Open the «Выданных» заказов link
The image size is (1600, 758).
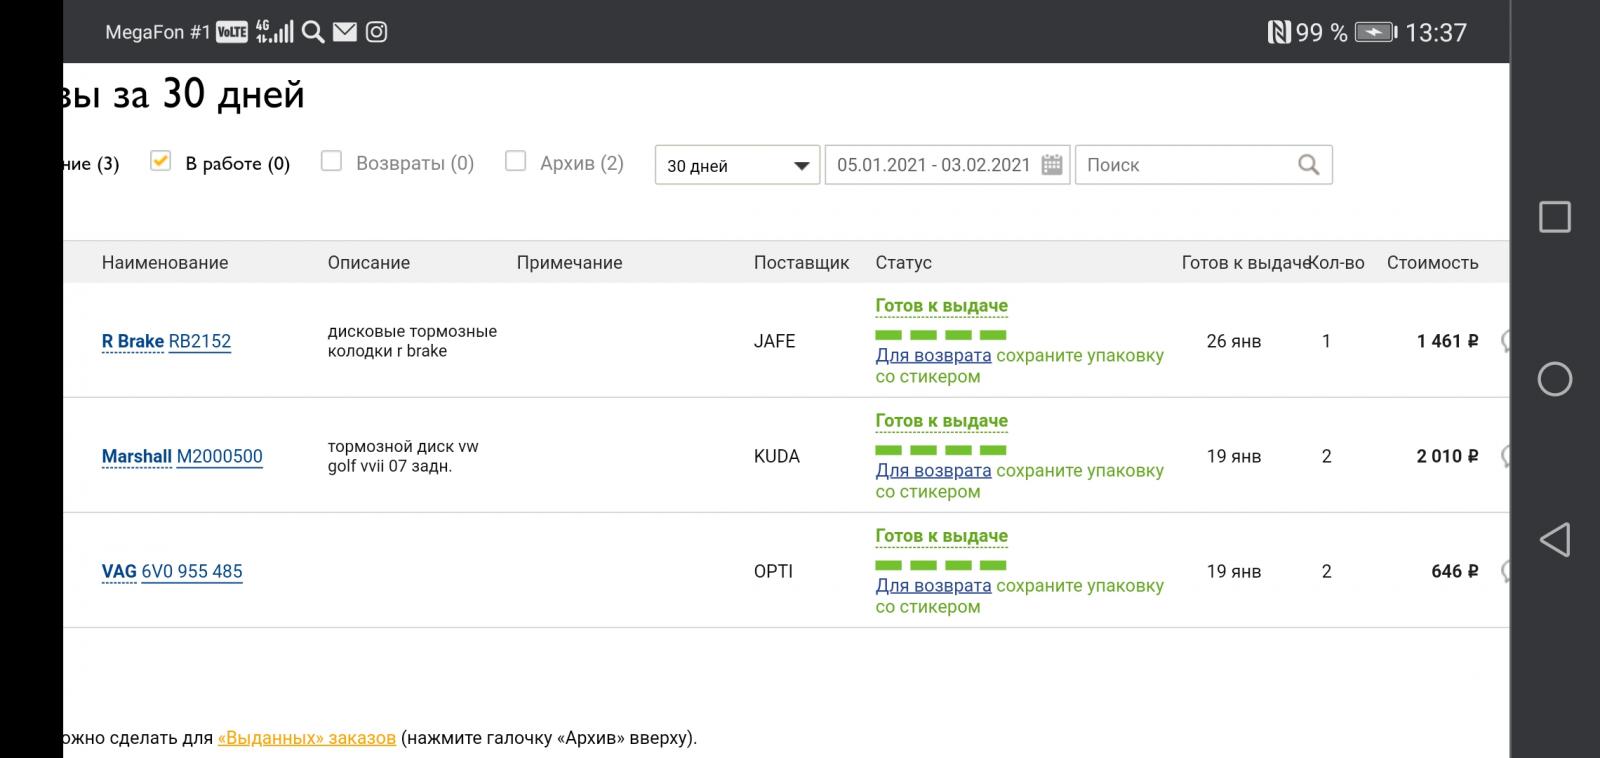(x=306, y=739)
